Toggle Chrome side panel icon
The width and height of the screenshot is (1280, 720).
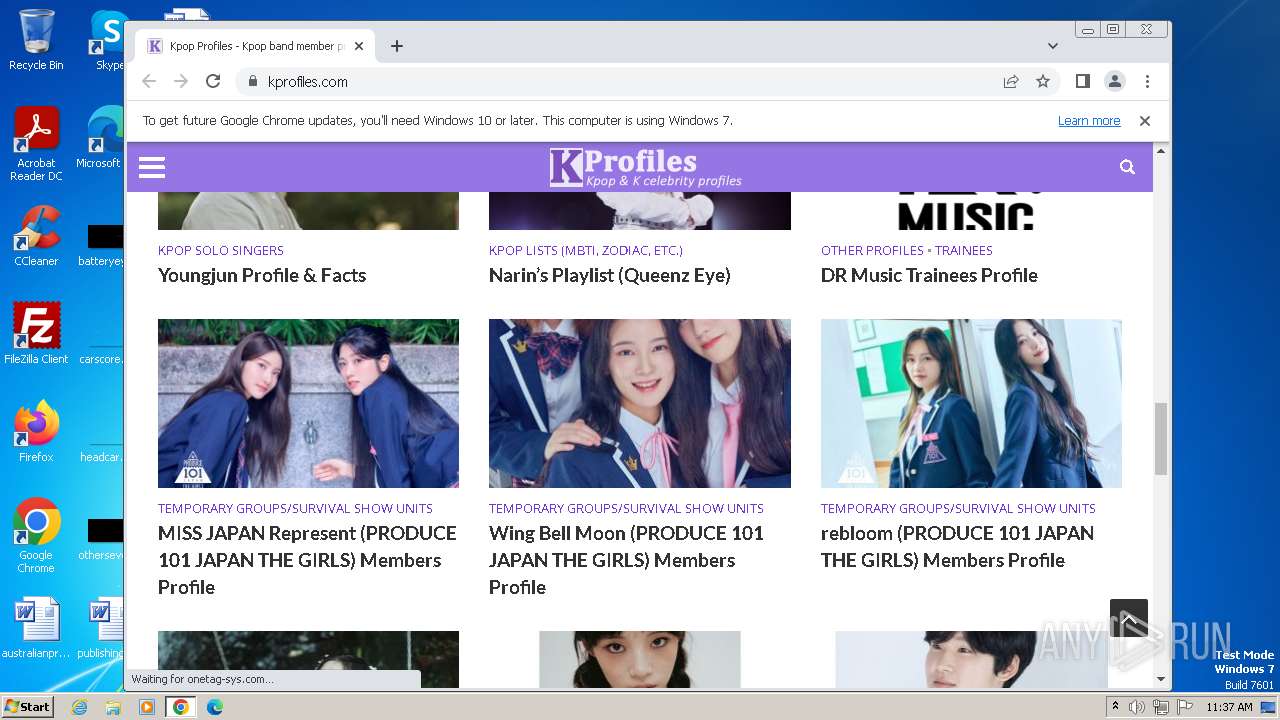coord(1082,82)
